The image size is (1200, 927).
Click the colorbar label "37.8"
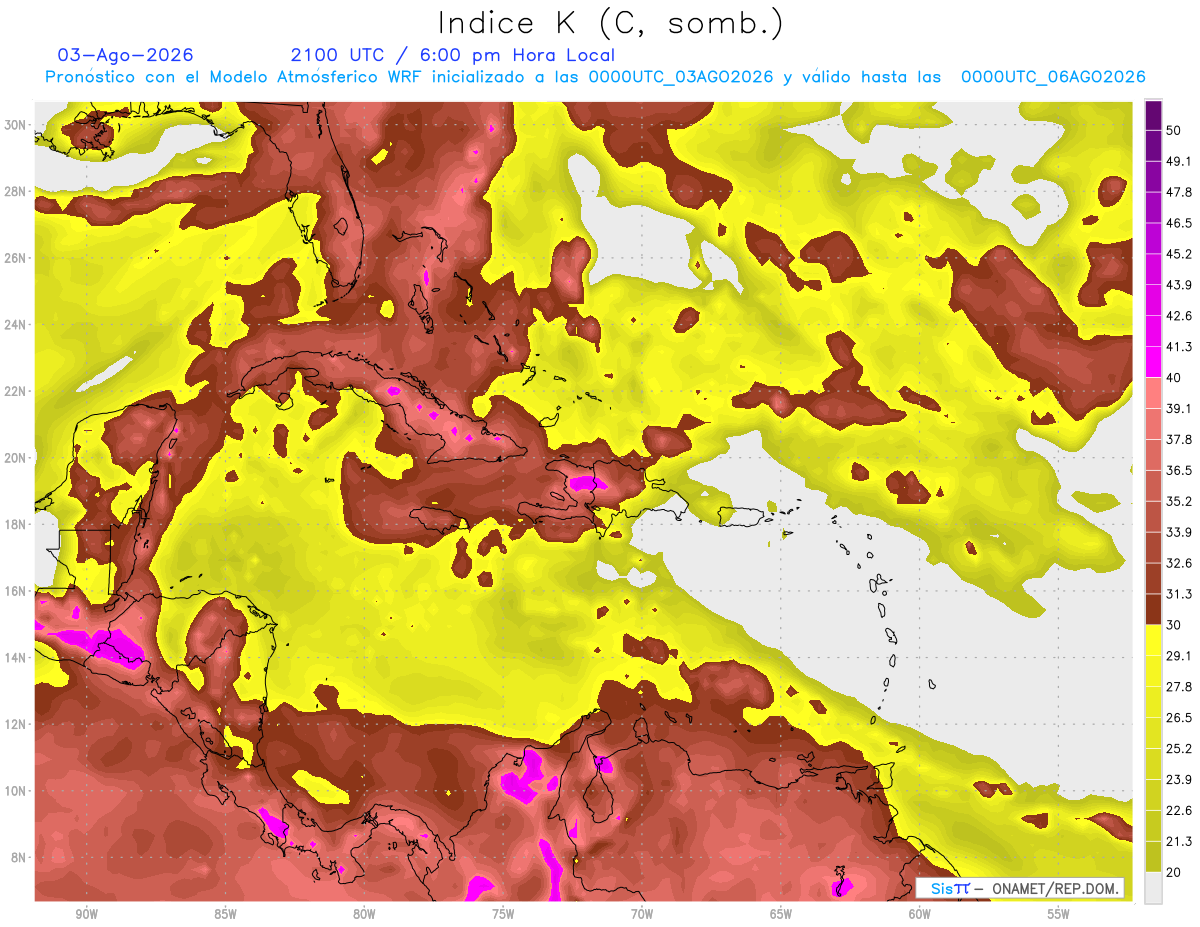[x=1178, y=439]
